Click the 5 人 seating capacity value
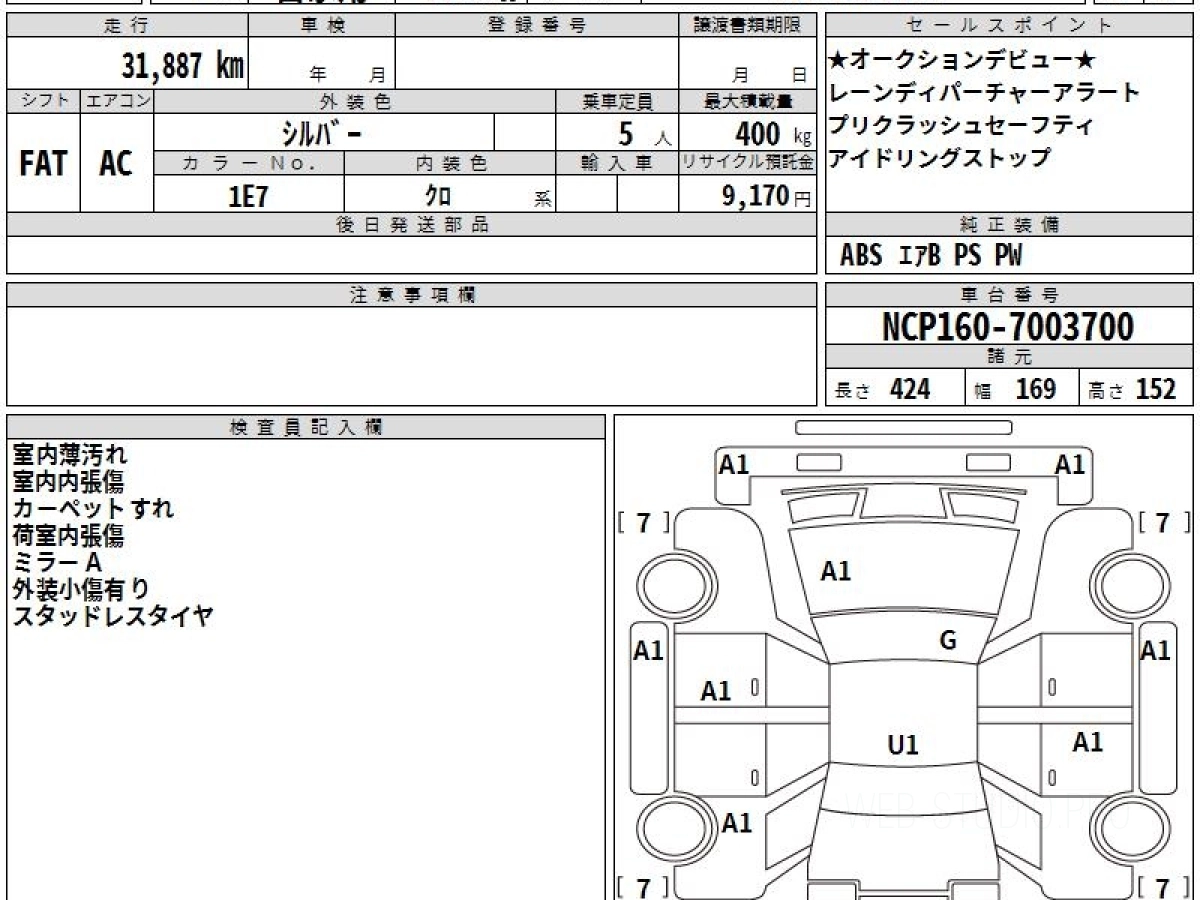Screen dimensions: 1200x900 (x=644, y=133)
